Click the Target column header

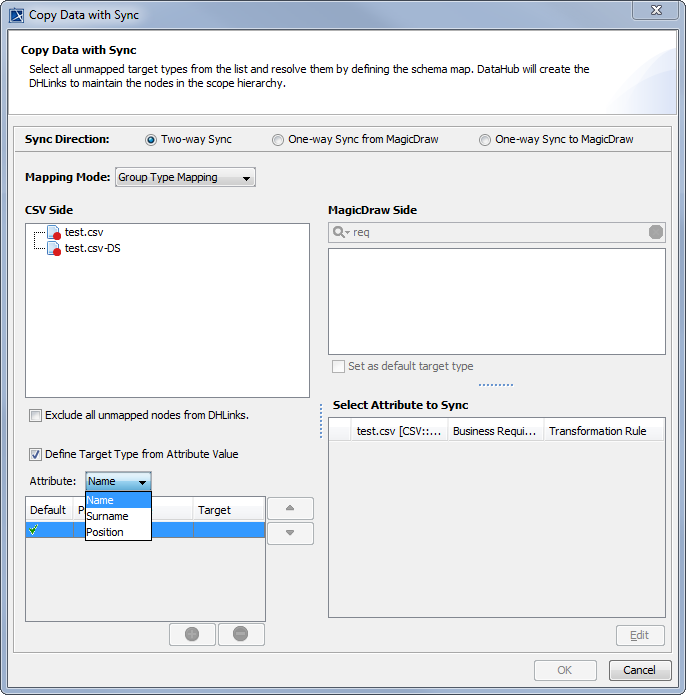tap(229, 510)
